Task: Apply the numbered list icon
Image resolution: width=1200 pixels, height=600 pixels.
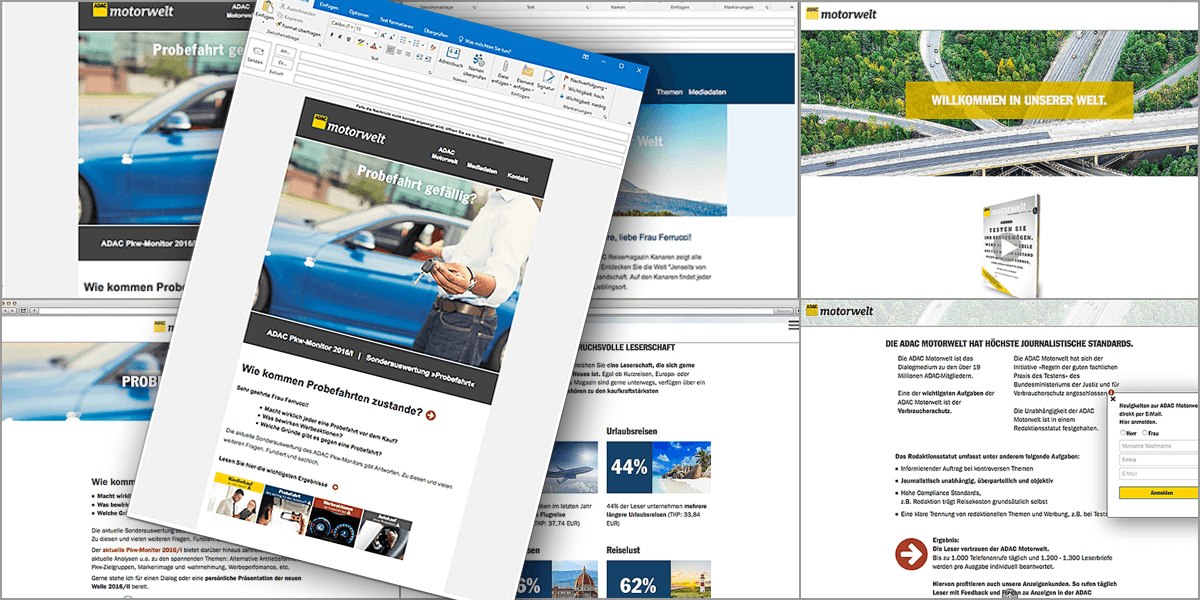Action: 416,43
